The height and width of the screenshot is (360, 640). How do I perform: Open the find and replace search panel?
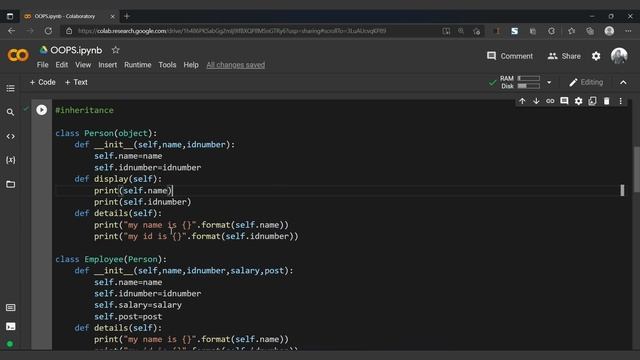[x=11, y=112]
